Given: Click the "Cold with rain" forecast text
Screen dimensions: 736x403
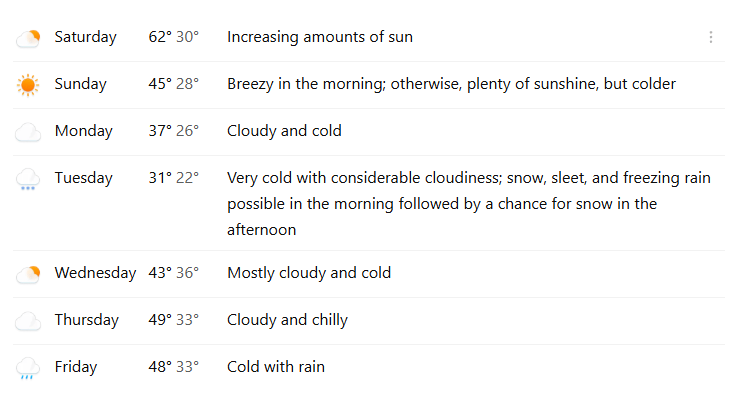Looking at the screenshot, I should [x=275, y=367].
